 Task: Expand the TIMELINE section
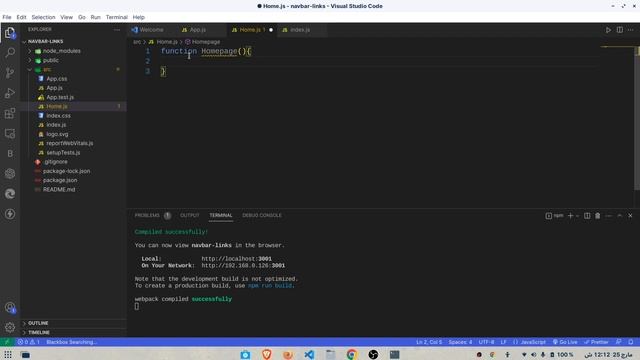(x=38, y=332)
